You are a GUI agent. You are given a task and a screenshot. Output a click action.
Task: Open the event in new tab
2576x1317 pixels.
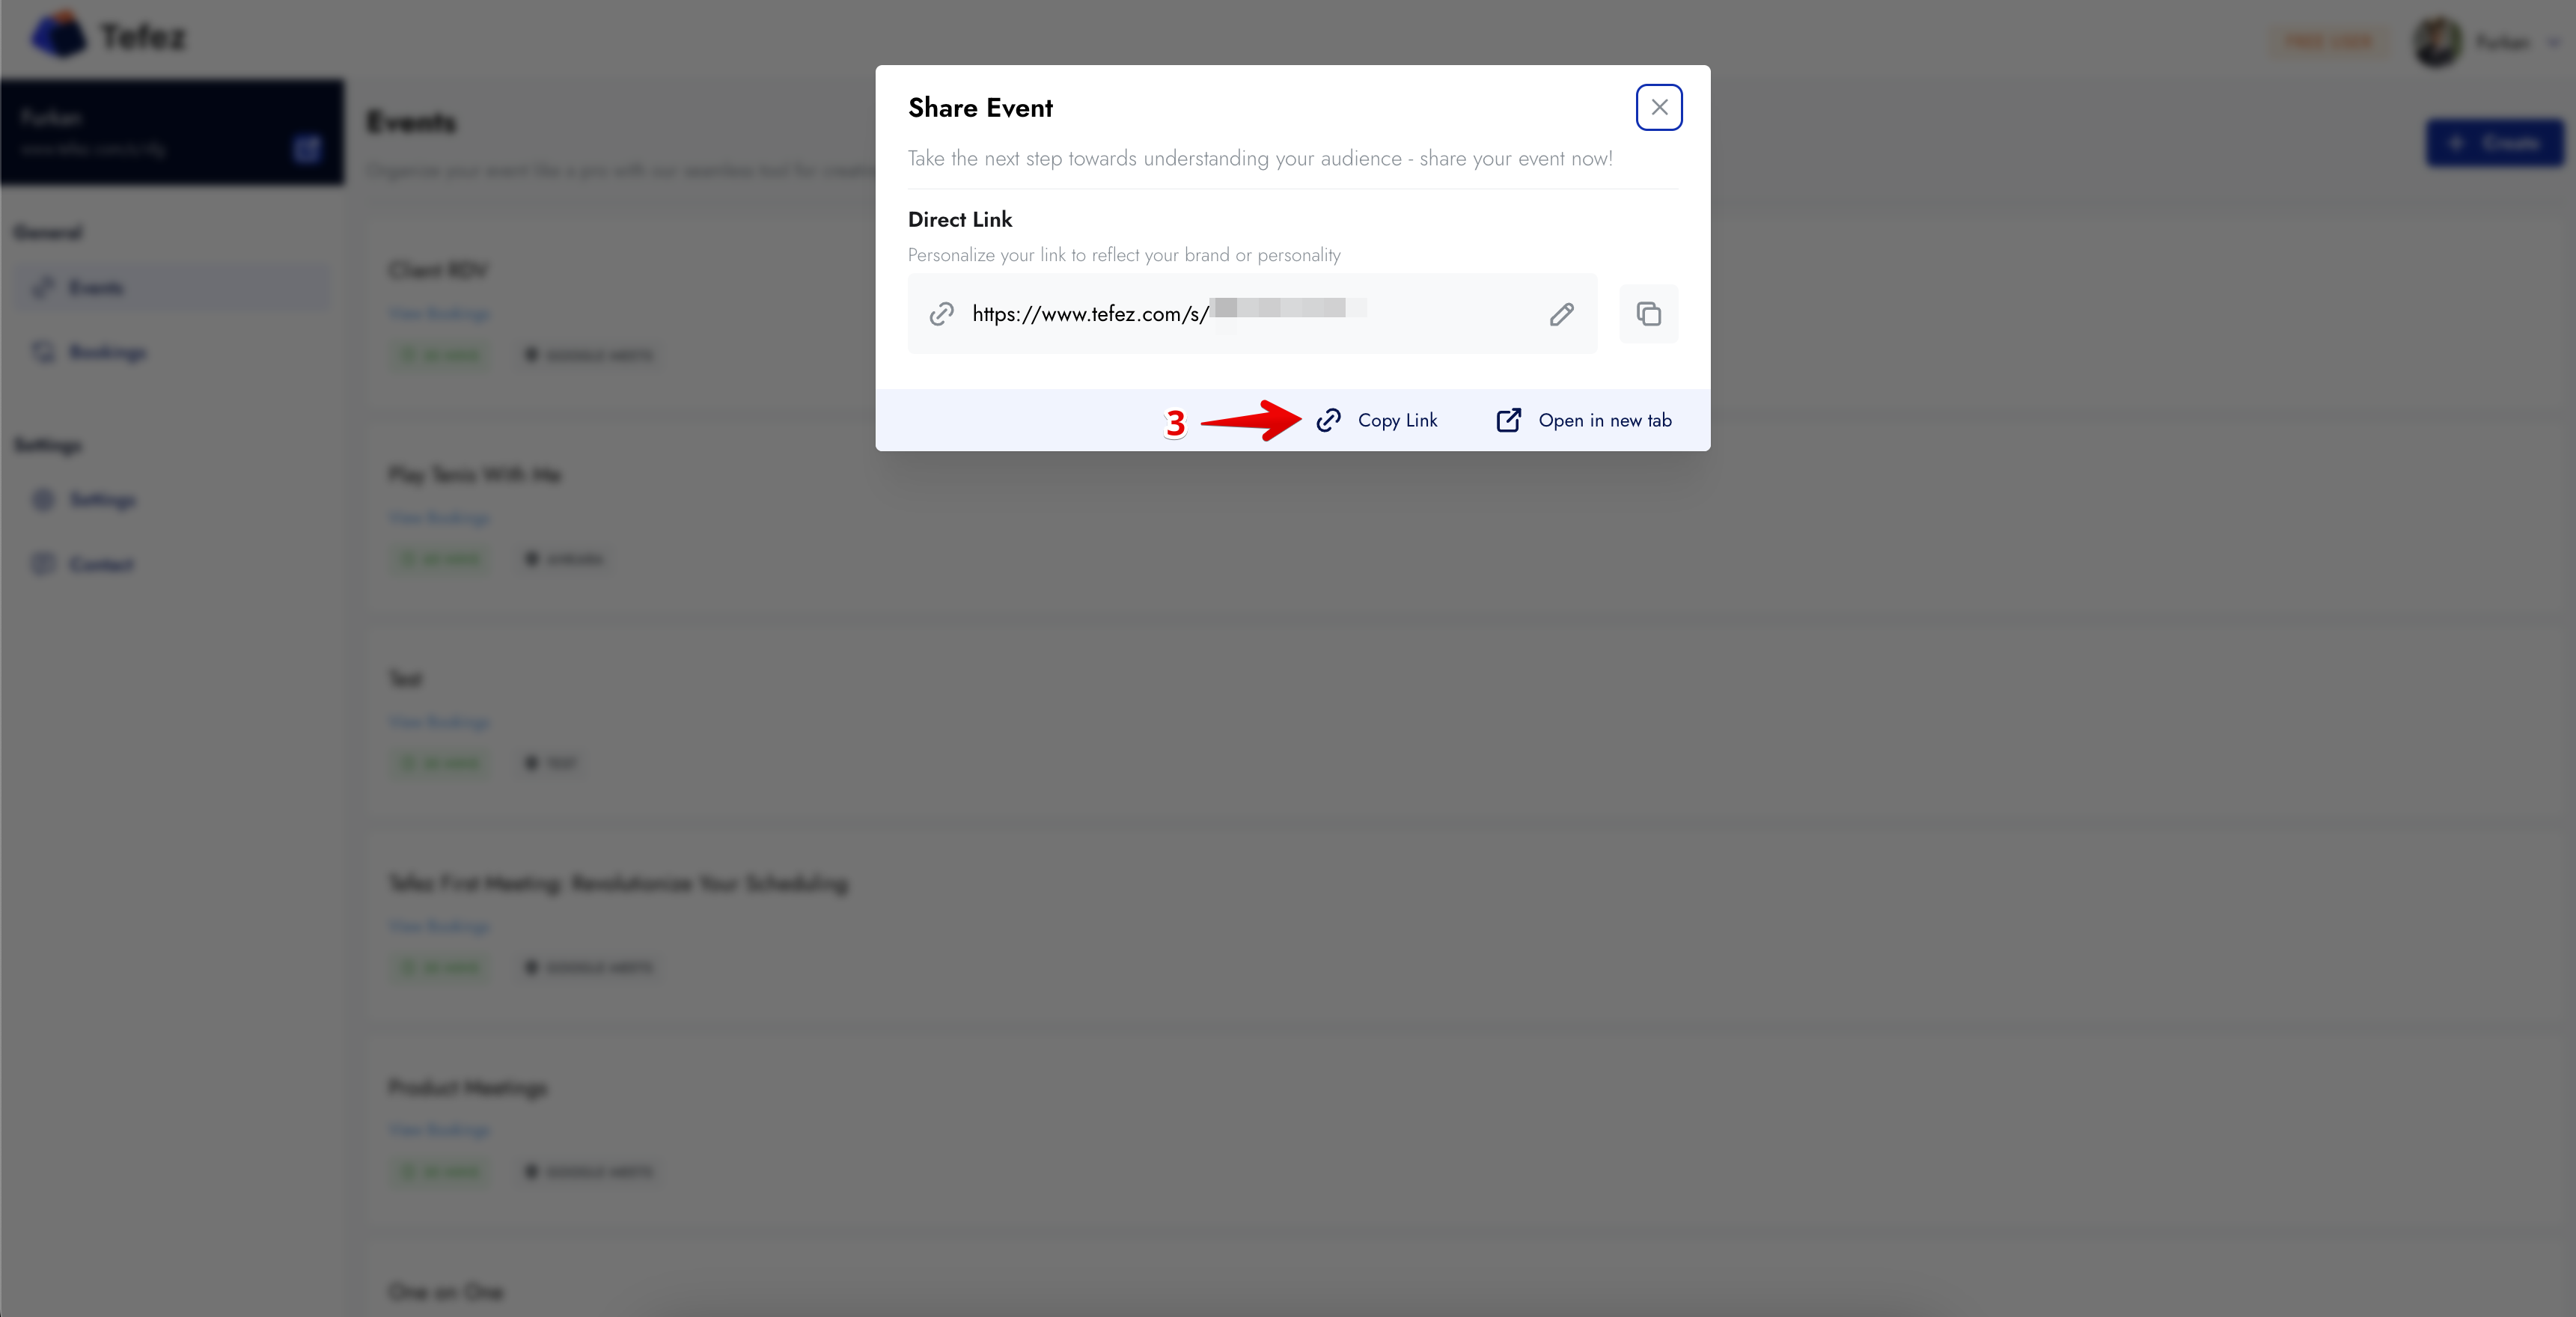pyautogui.click(x=1583, y=420)
